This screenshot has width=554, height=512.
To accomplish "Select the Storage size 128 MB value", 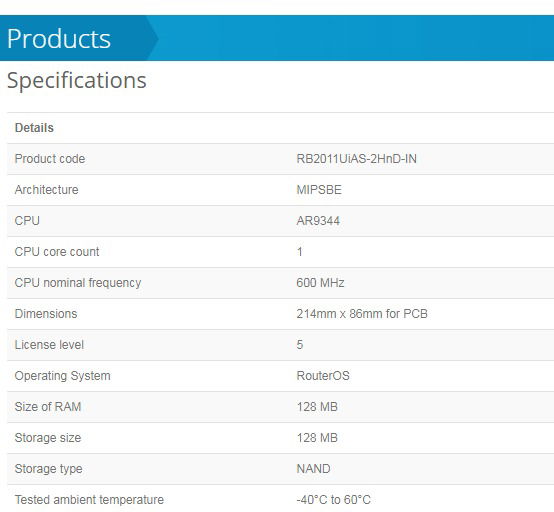I will pos(317,438).
